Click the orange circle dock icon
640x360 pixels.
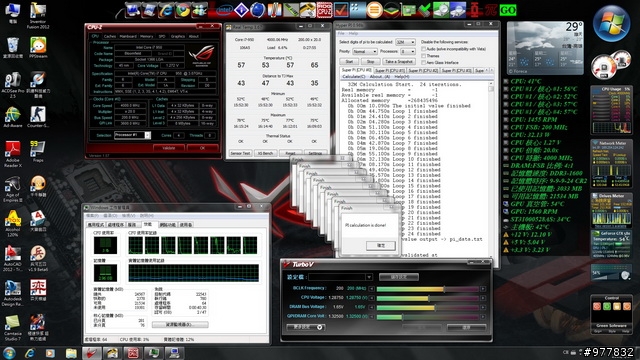click(x=374, y=10)
